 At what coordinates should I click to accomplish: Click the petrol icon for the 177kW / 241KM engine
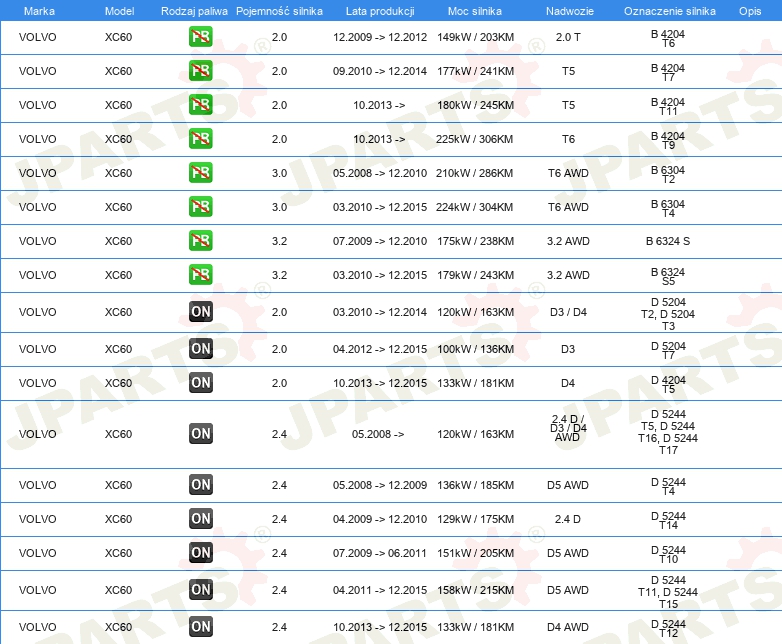point(200,71)
